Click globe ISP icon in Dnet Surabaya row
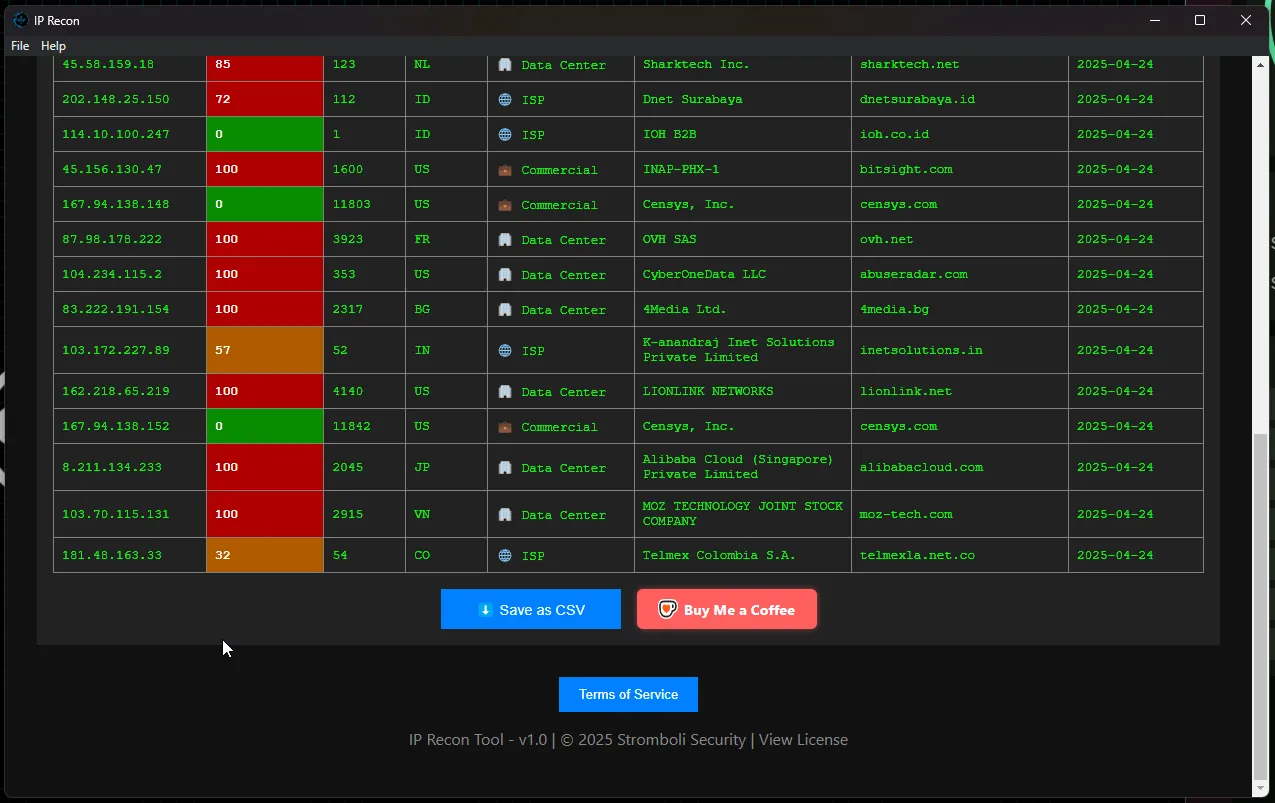The image size is (1275, 803). click(x=505, y=100)
